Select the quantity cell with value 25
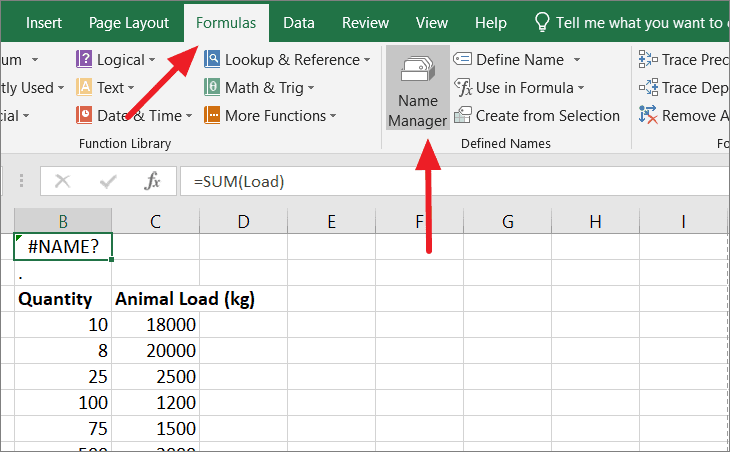This screenshot has height=452, width=730. [x=63, y=377]
